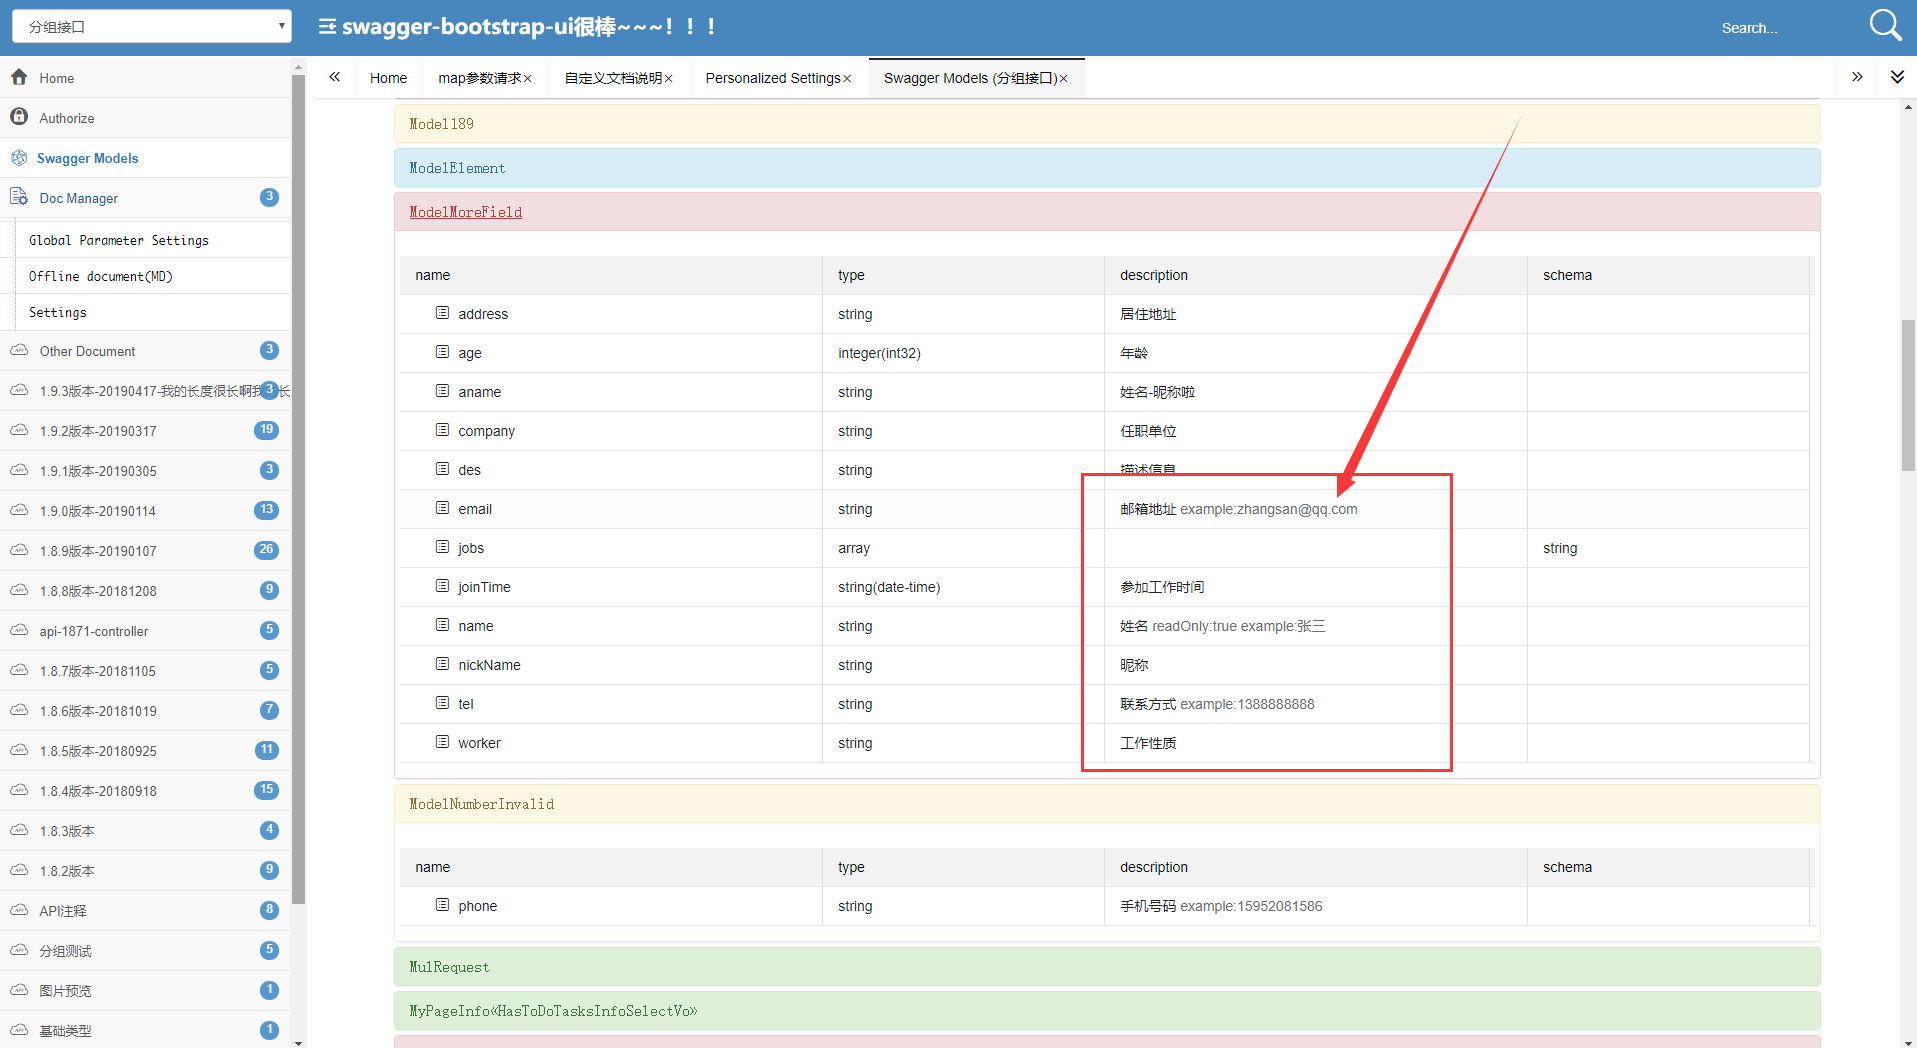Click the main content vertical scrollbar
The width and height of the screenshot is (1917, 1048).
pos(1908,395)
